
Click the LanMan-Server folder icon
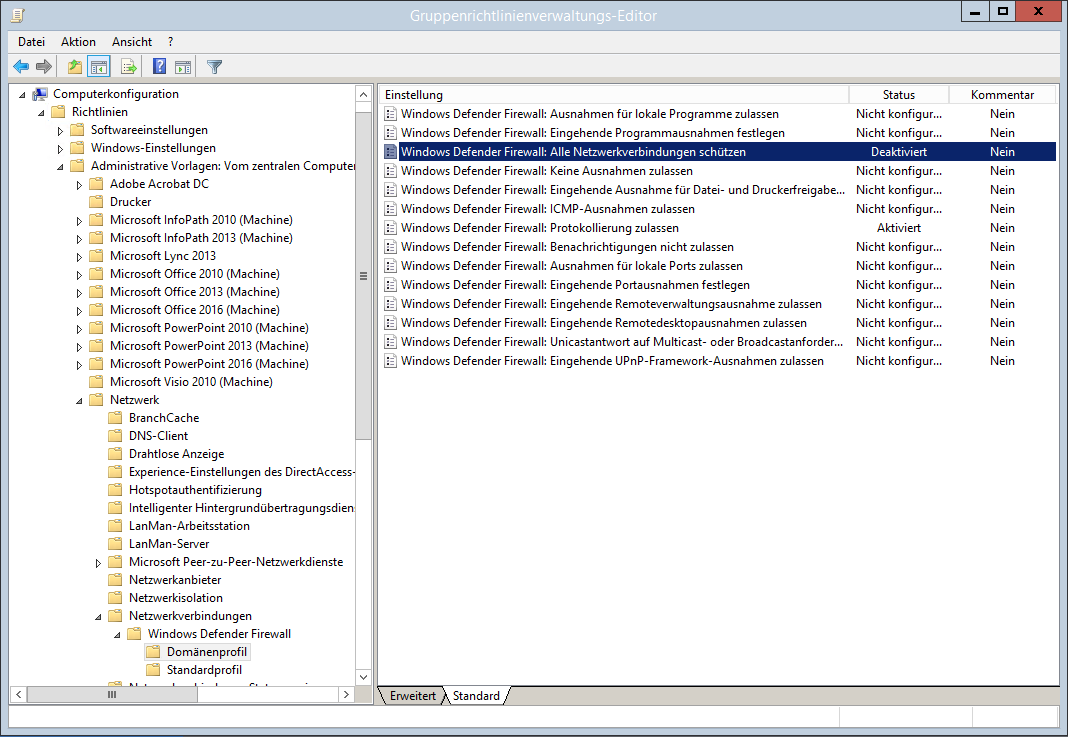point(116,544)
